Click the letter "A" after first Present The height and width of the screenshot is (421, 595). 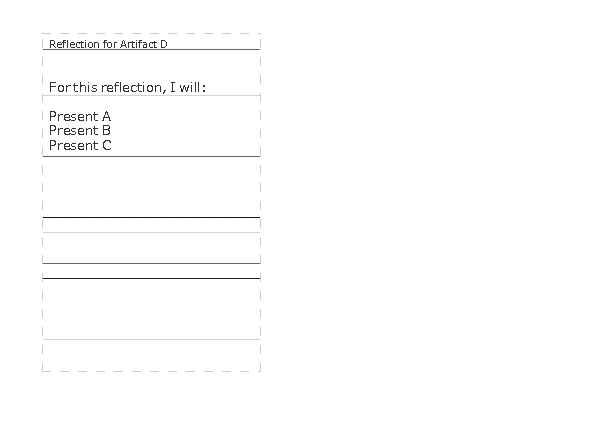click(106, 116)
